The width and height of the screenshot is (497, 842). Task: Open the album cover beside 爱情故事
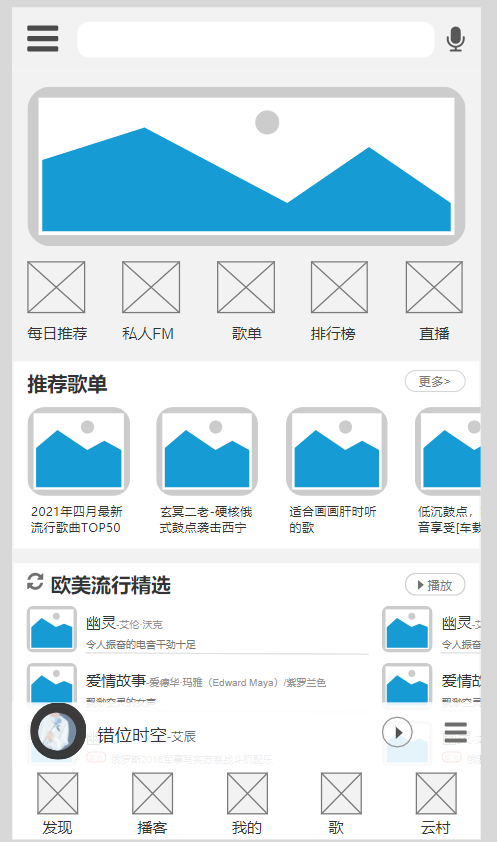(52, 685)
